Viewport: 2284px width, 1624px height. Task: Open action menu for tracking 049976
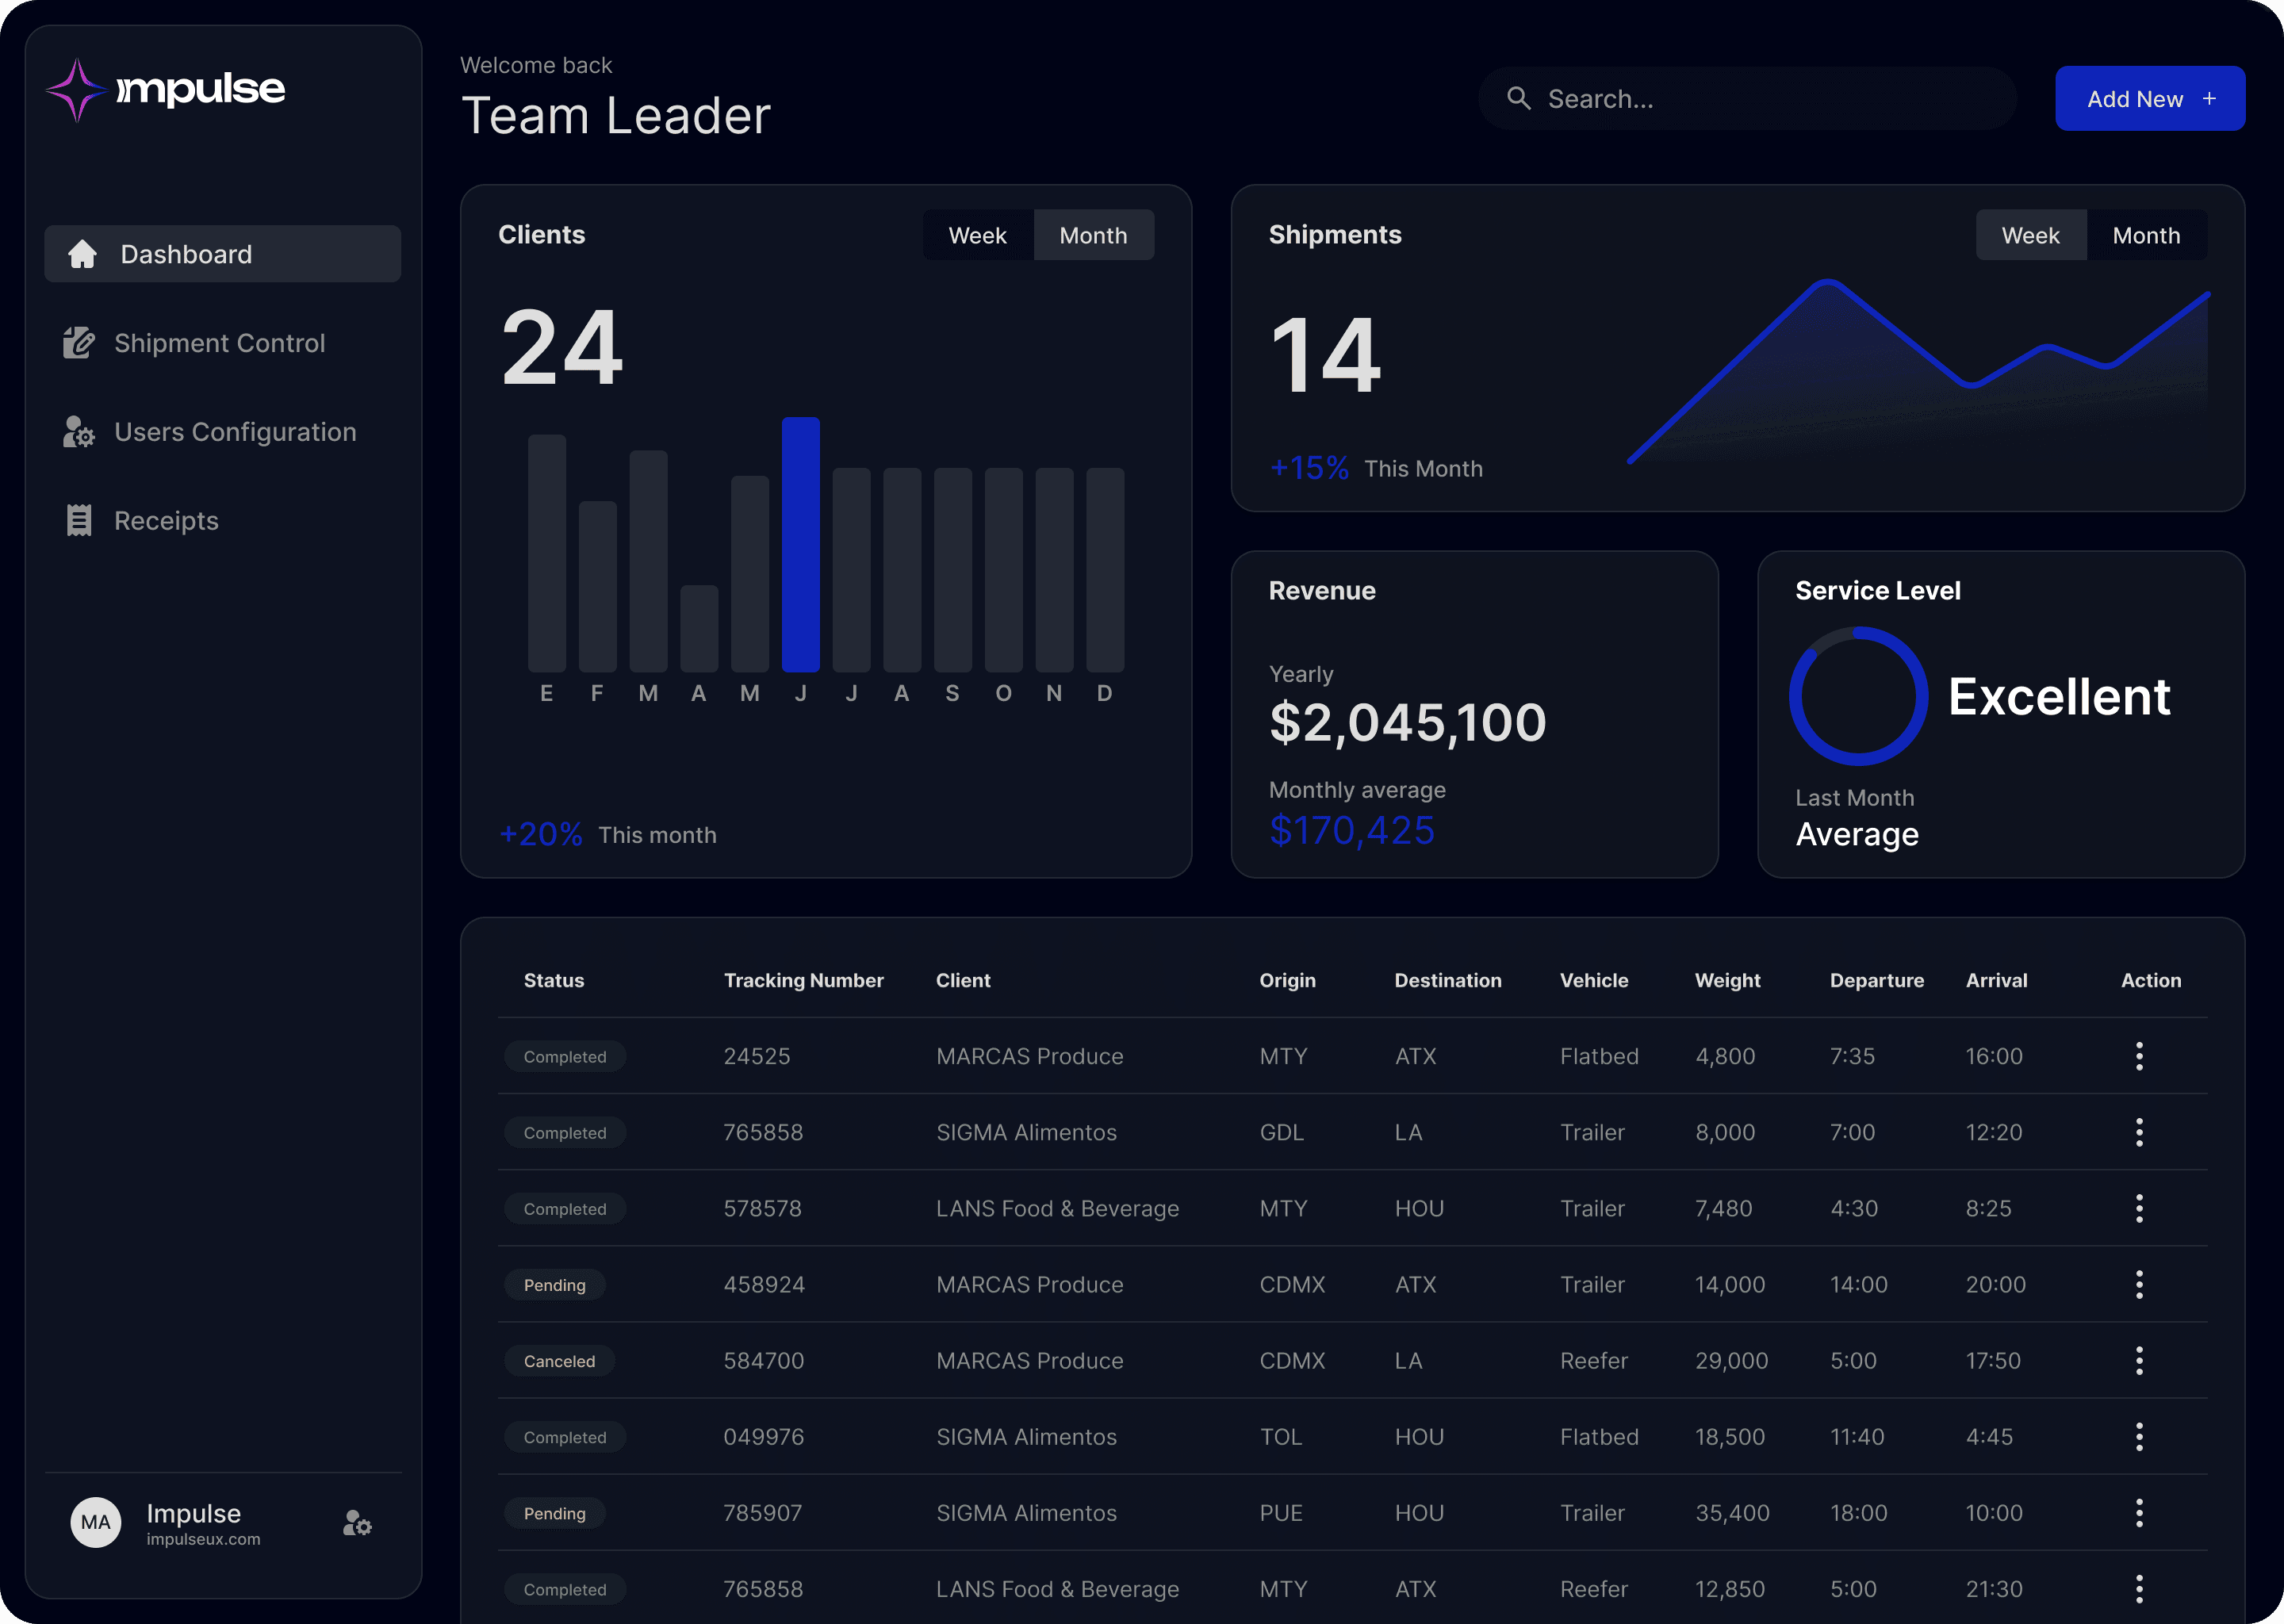coord(2139,1437)
